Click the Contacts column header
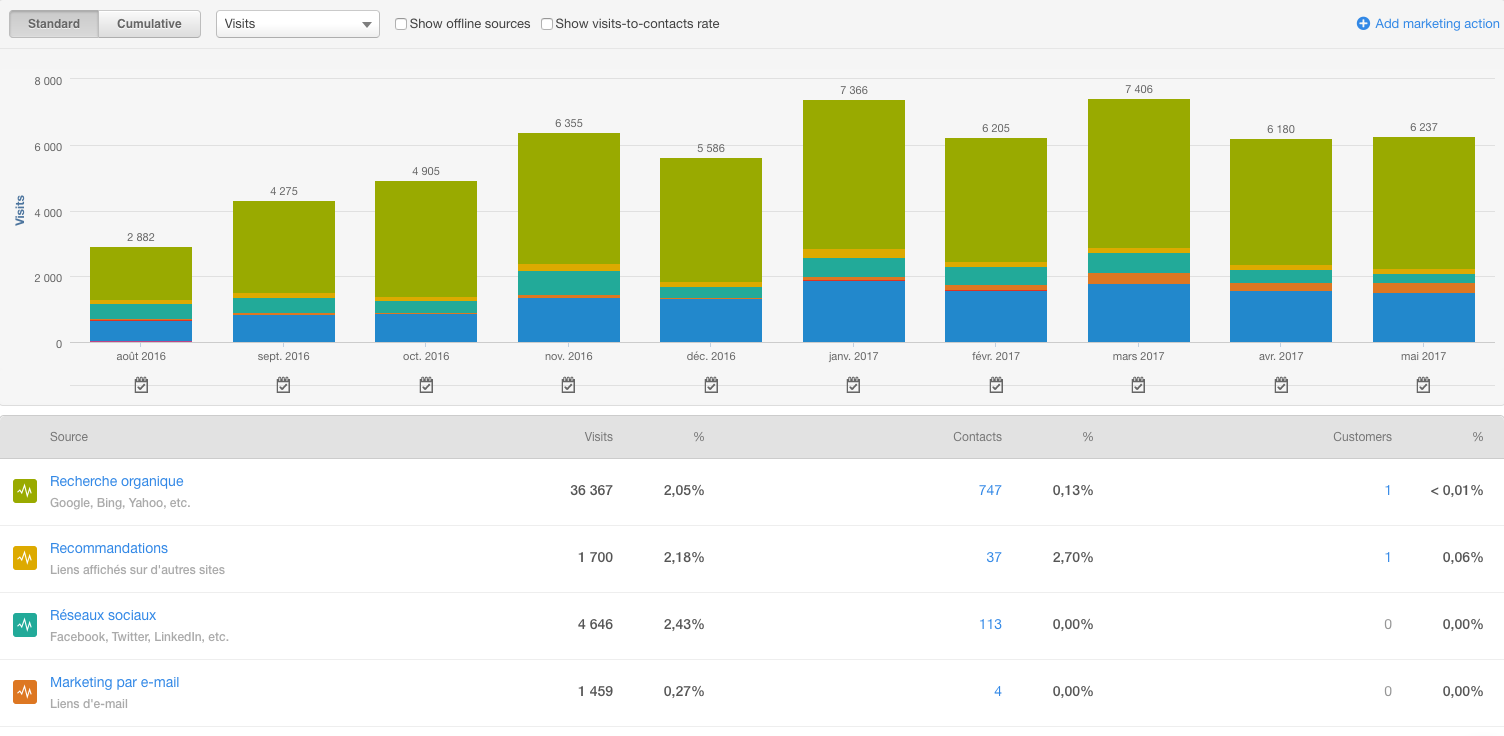The width and height of the screenshot is (1504, 736). point(977,437)
